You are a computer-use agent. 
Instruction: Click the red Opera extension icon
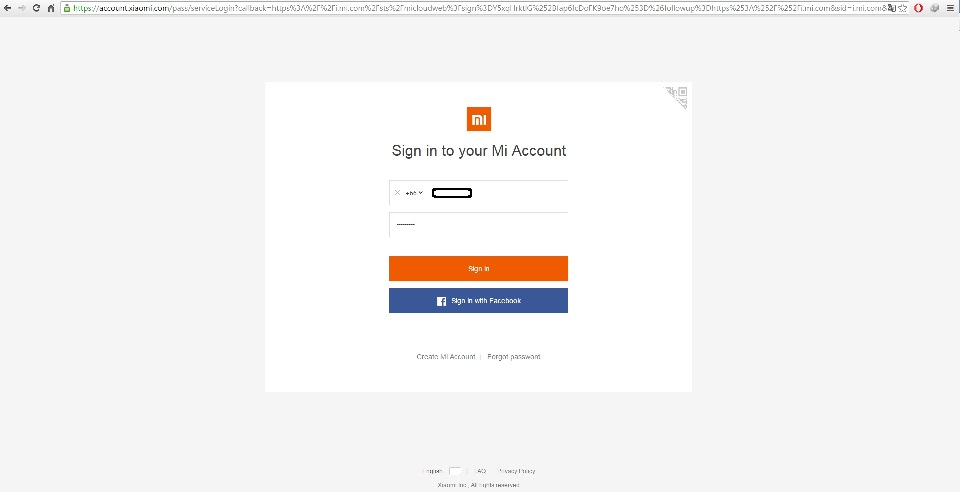918,8
